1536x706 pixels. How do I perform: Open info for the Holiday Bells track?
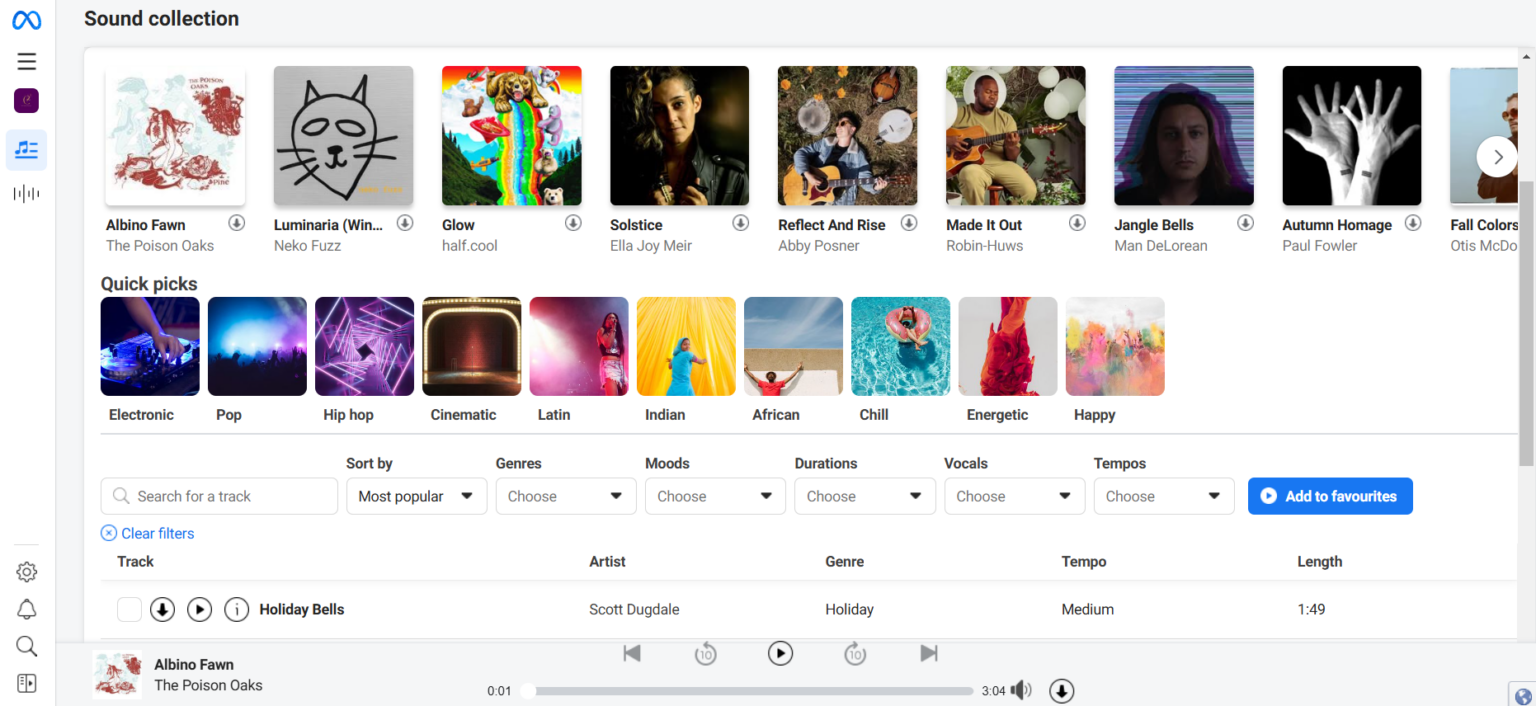[236, 609]
